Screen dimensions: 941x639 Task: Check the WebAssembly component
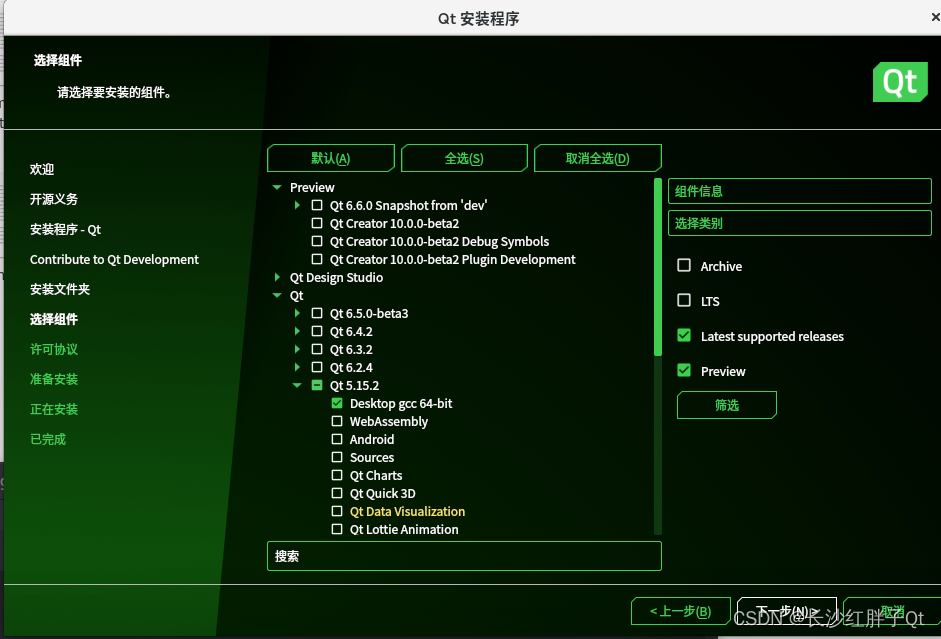(x=337, y=421)
